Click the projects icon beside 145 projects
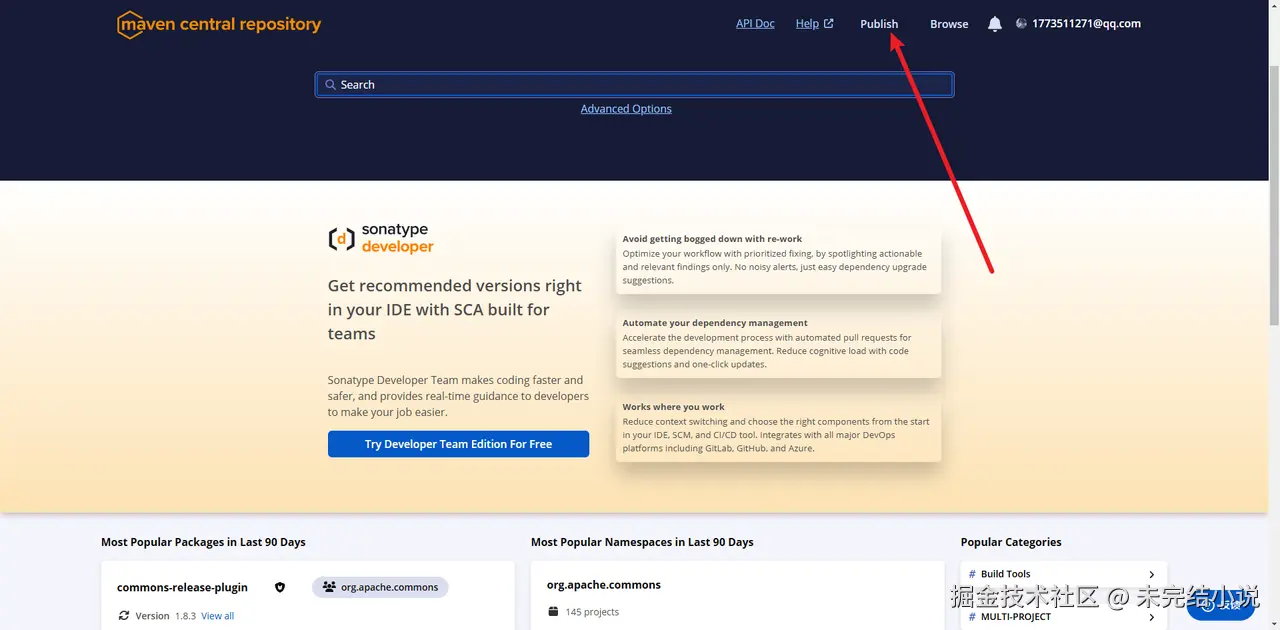This screenshot has width=1280, height=630. pos(553,612)
